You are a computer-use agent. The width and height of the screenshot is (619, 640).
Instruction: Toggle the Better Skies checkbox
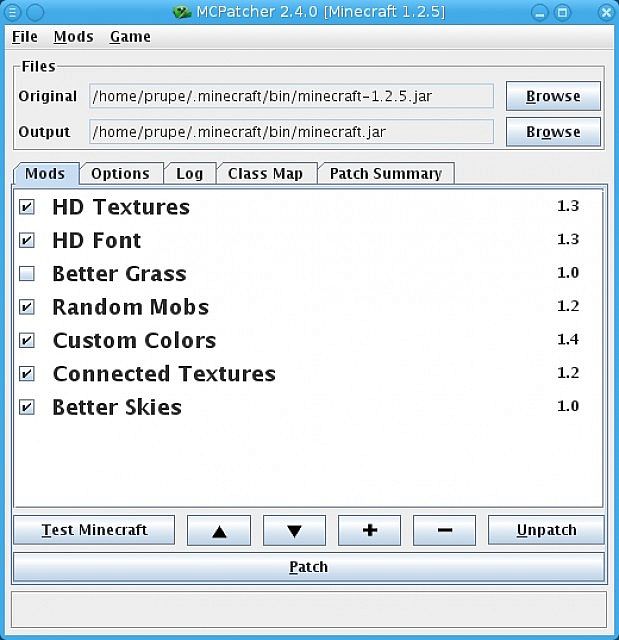click(27, 407)
